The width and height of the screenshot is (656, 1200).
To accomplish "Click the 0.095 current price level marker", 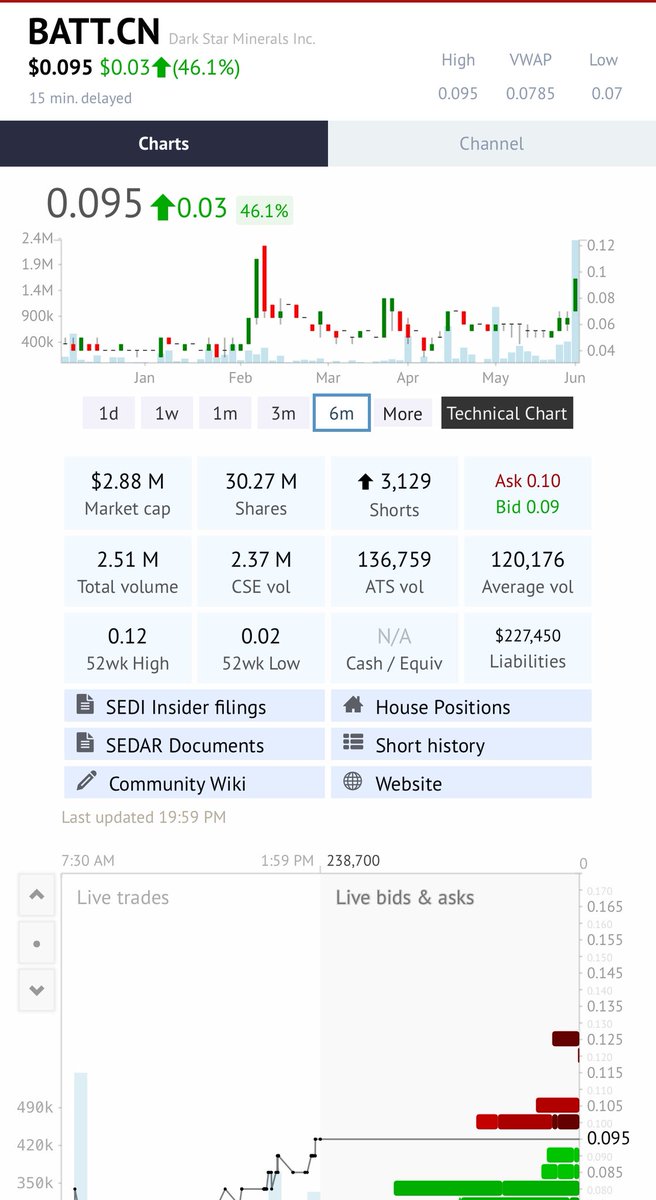I will (608, 1138).
